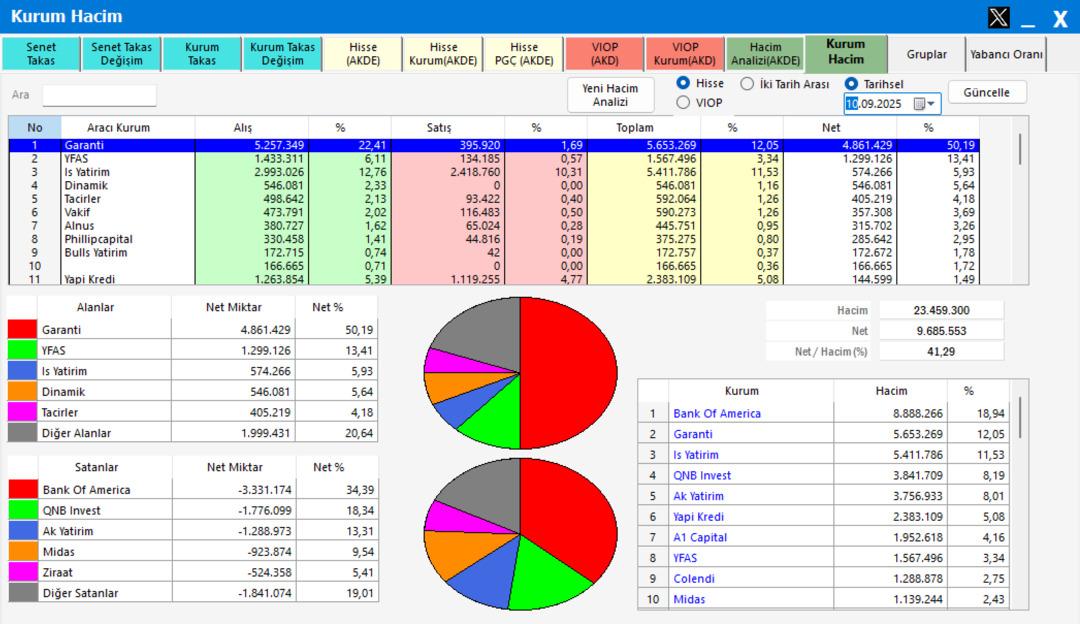
Task: Open the Hisse Kurum(AKDE) tab
Action: tap(444, 54)
